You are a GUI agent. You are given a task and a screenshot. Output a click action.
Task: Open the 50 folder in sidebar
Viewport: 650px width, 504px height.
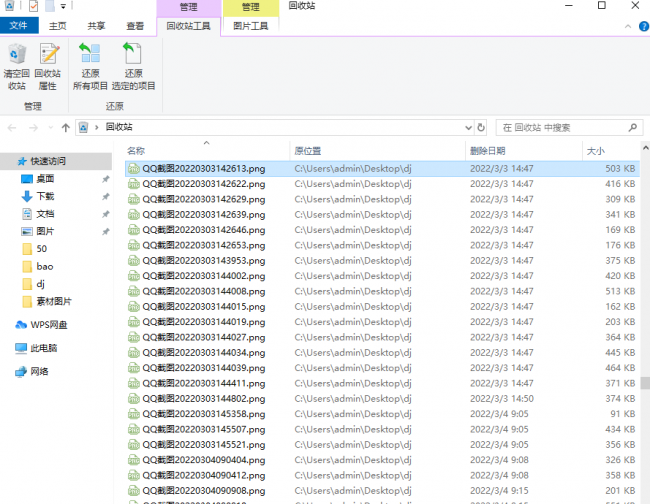41,249
